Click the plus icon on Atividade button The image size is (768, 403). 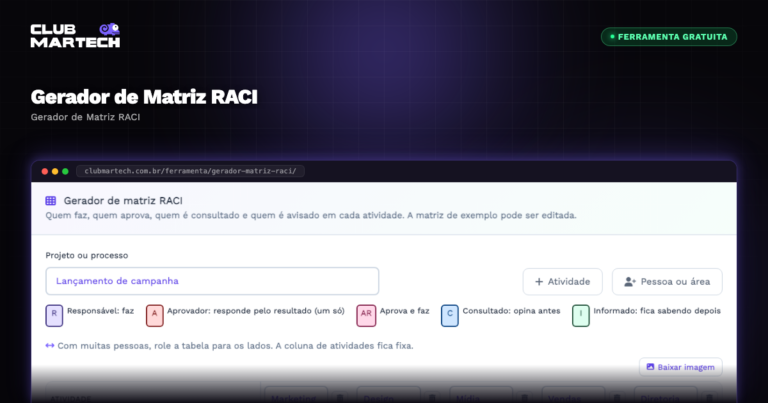539,282
